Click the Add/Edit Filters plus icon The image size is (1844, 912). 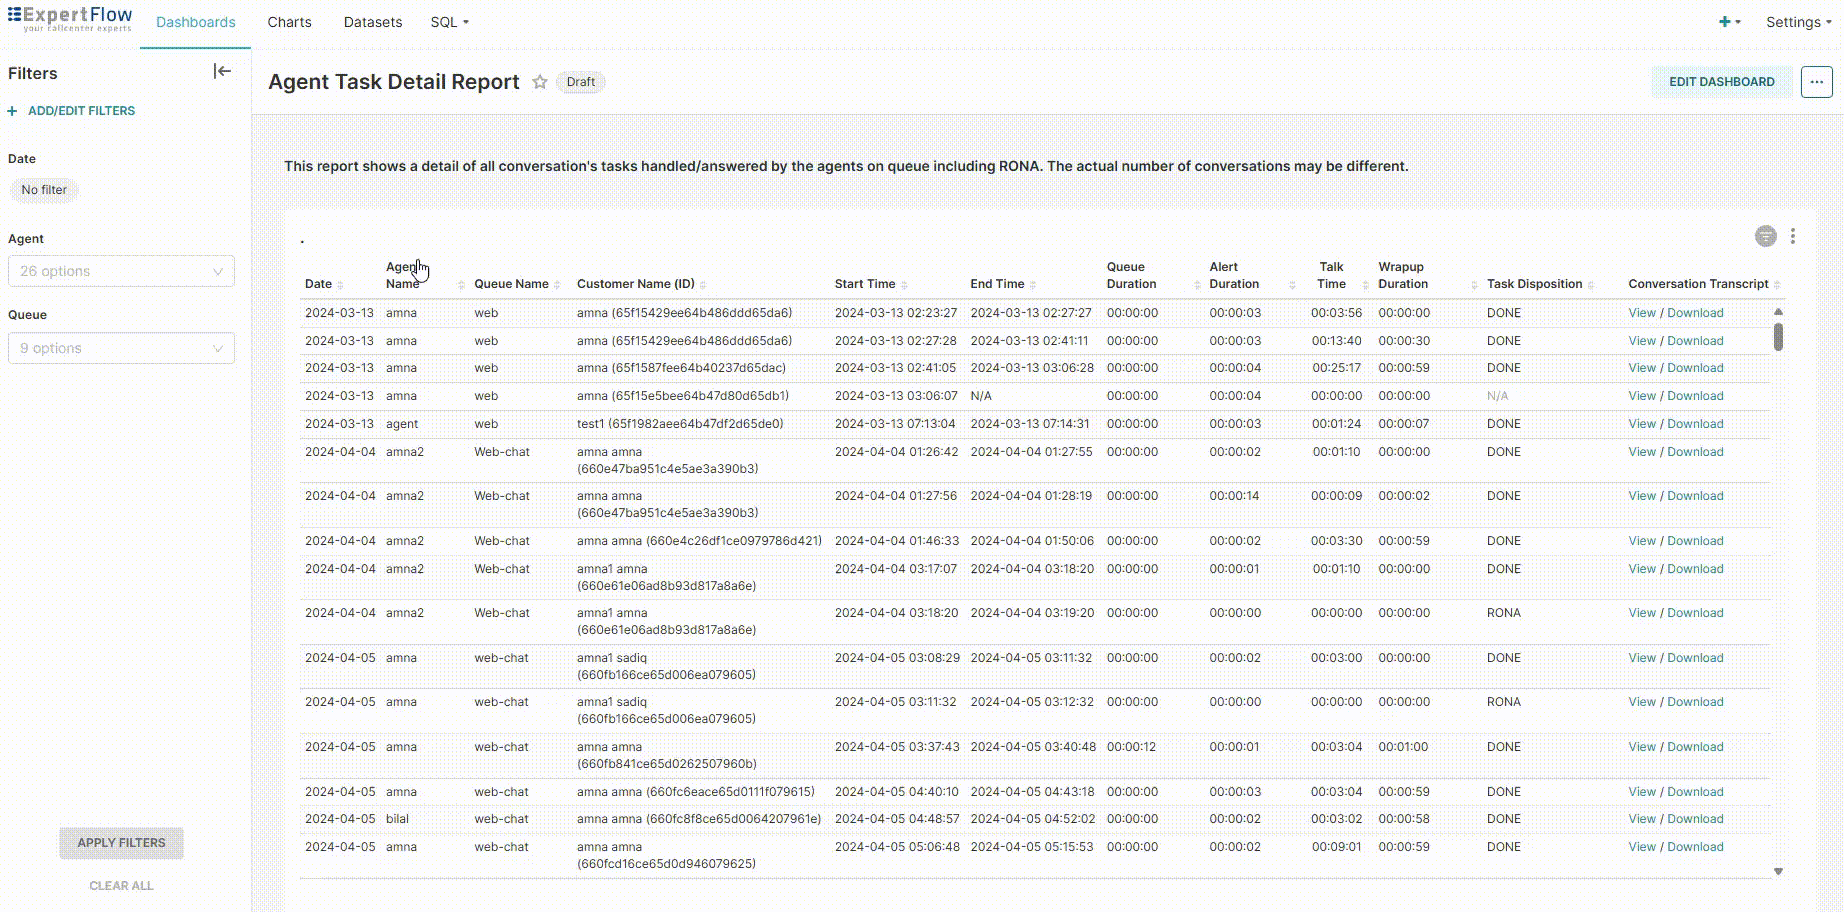(11, 110)
